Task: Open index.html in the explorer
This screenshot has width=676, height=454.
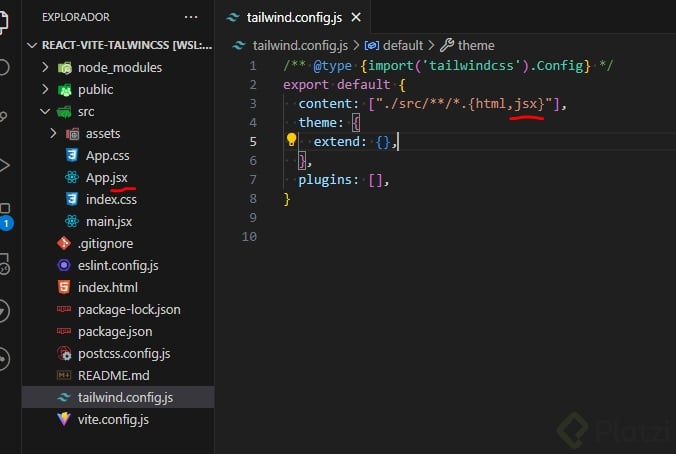Action: [108, 288]
